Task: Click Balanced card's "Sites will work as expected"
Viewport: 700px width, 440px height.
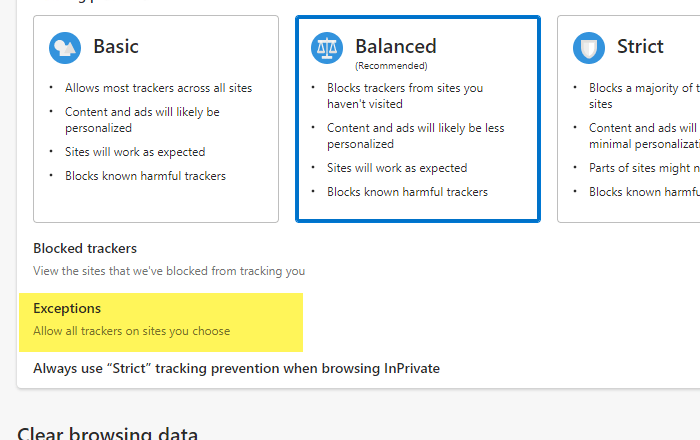Action: (x=397, y=168)
